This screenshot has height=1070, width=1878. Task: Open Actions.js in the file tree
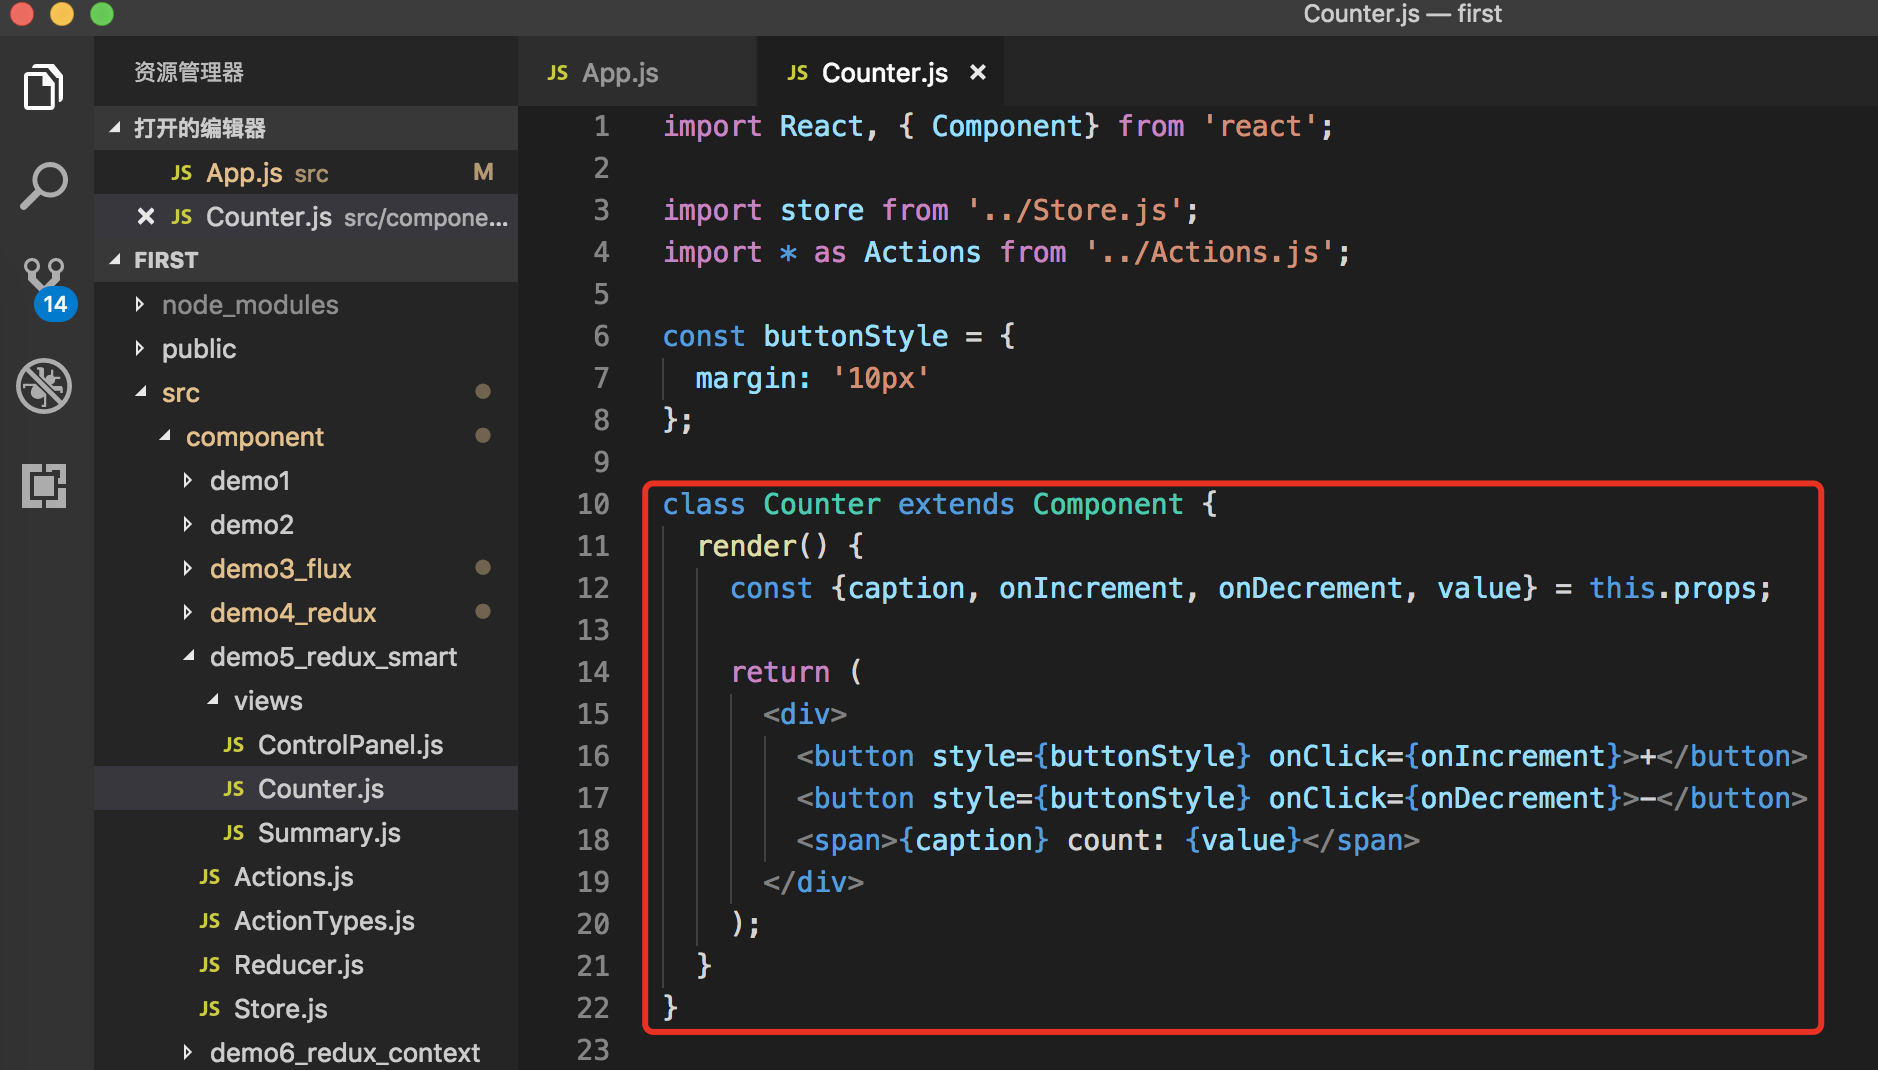(x=306, y=876)
